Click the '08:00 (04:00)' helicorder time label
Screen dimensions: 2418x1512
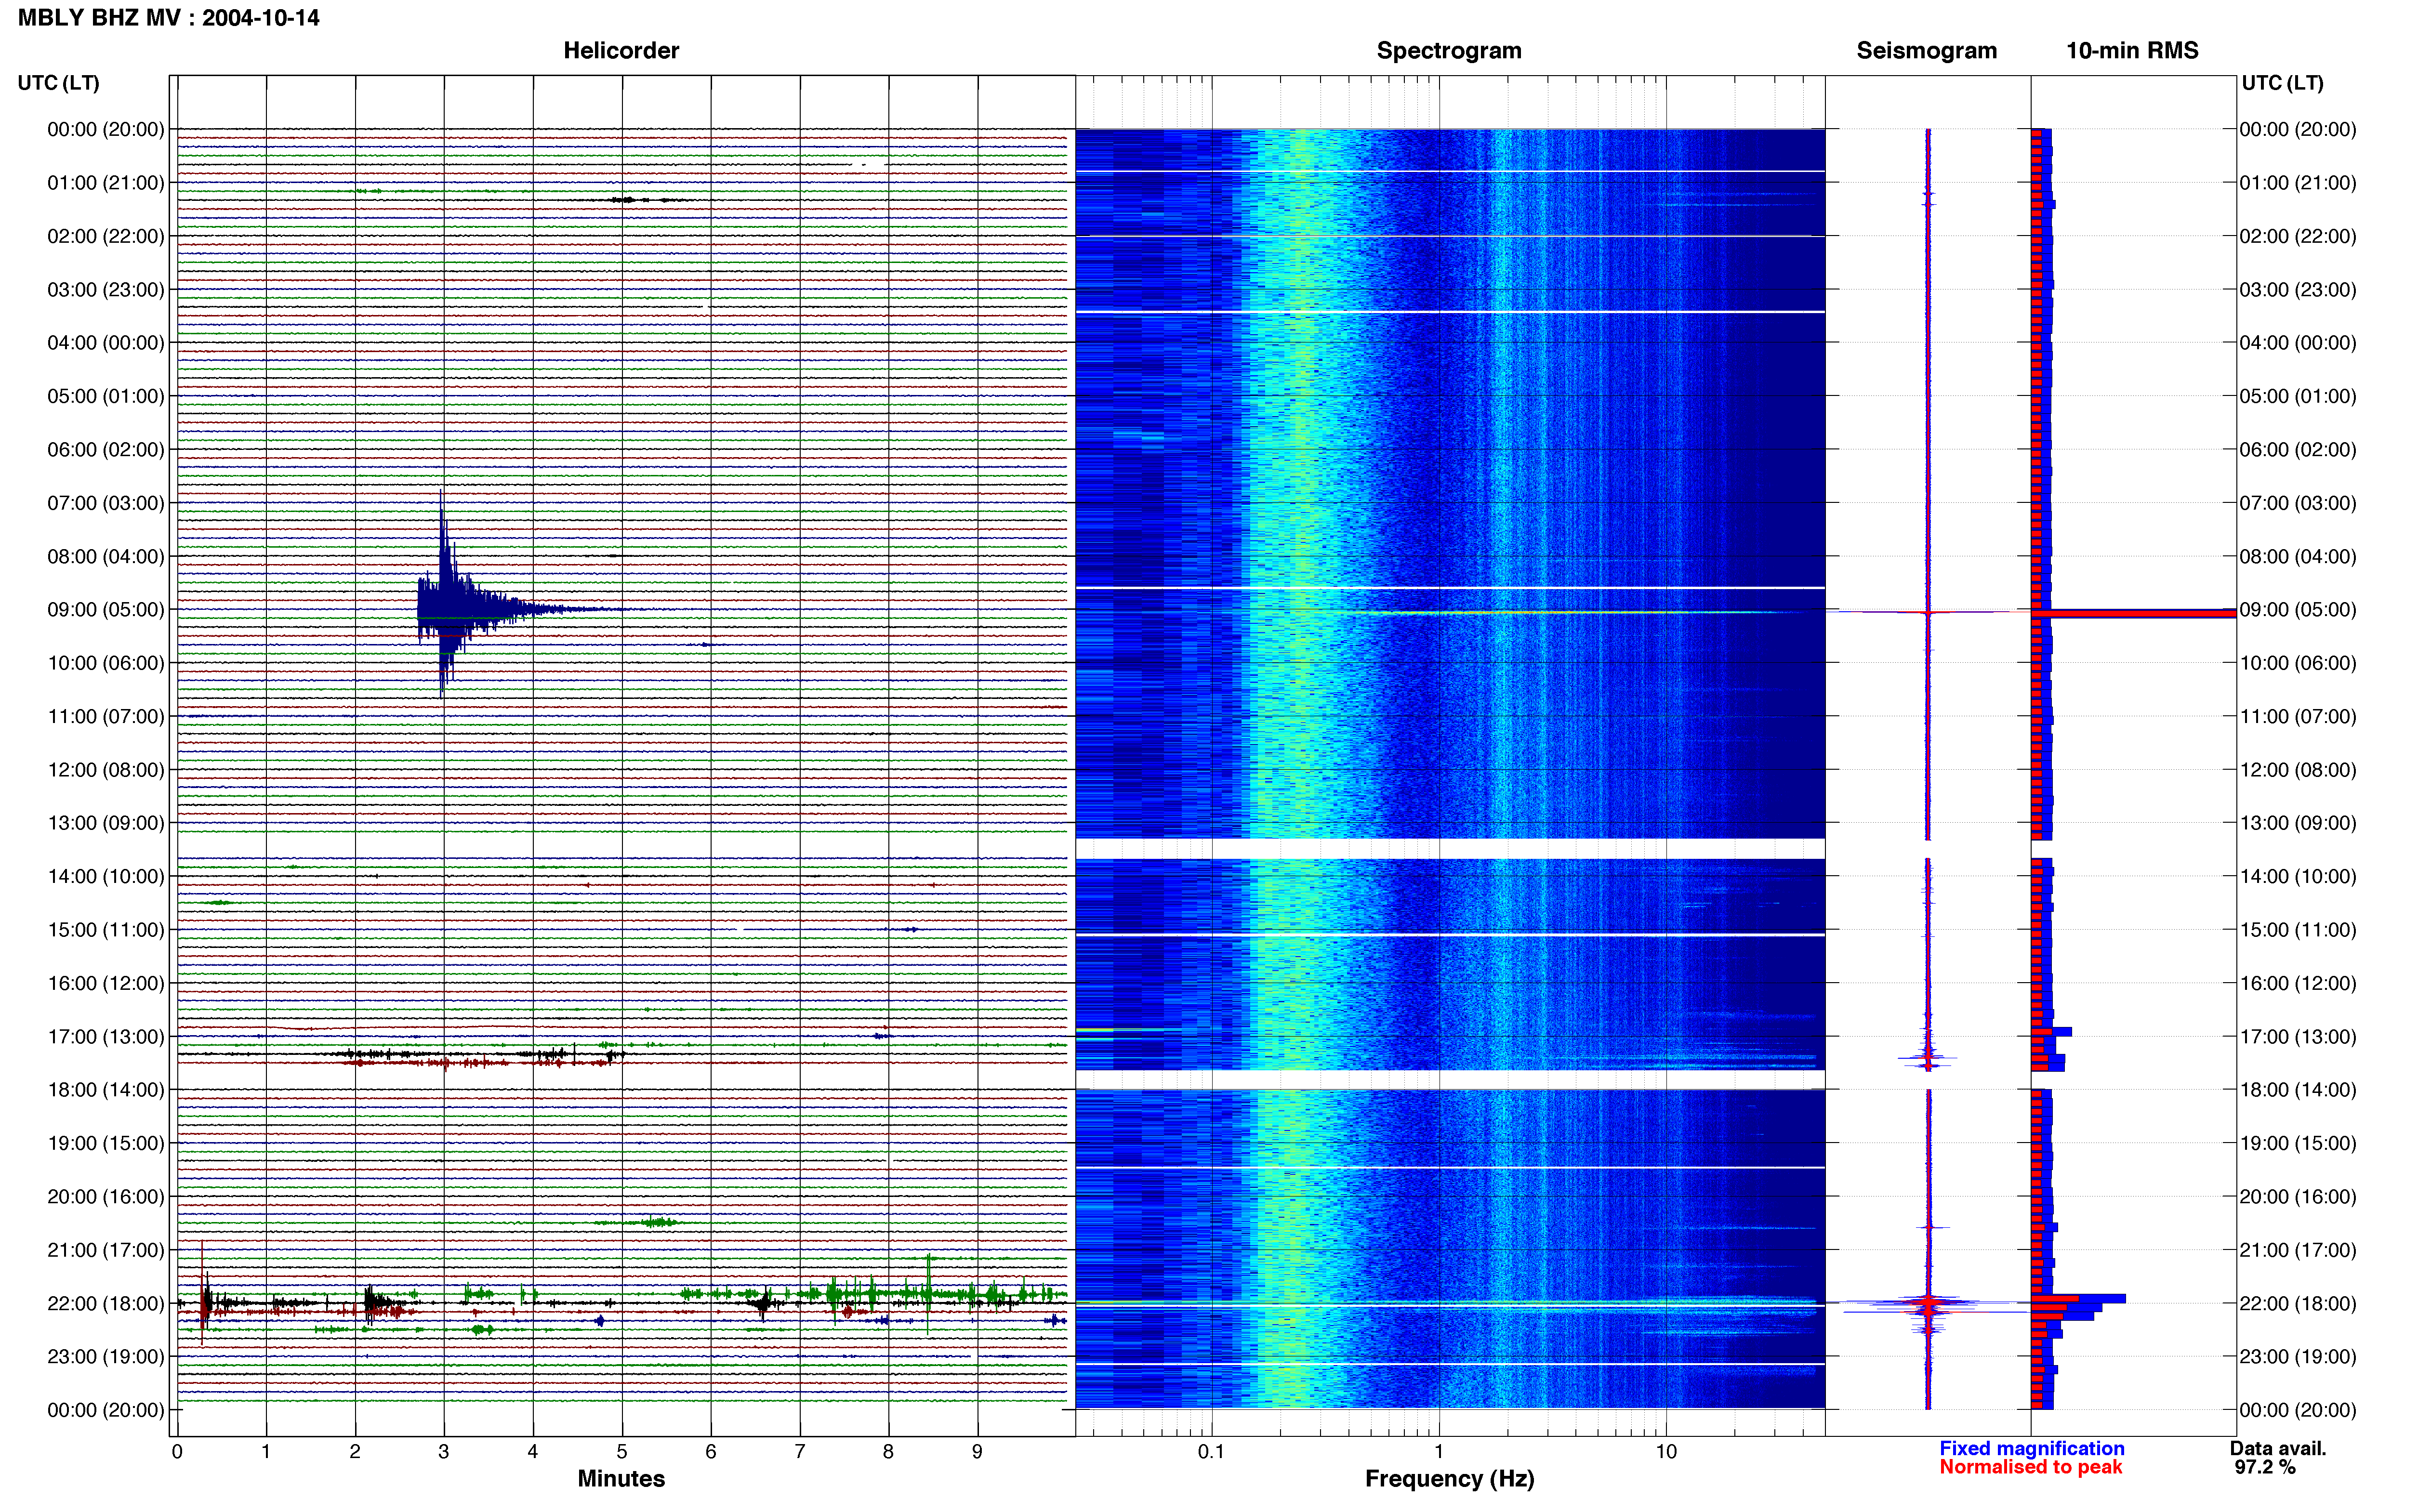[105, 556]
